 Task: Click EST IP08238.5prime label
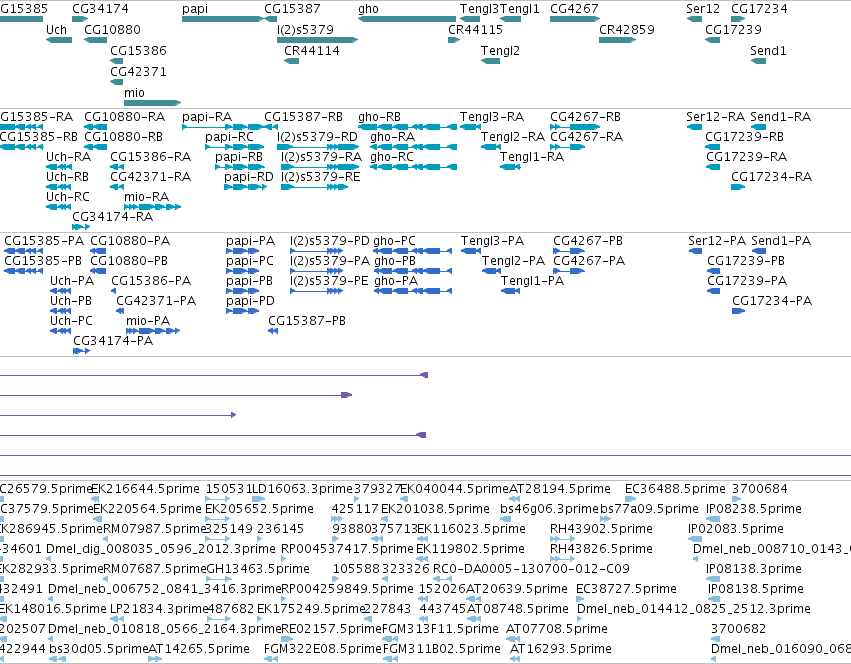tap(754, 509)
